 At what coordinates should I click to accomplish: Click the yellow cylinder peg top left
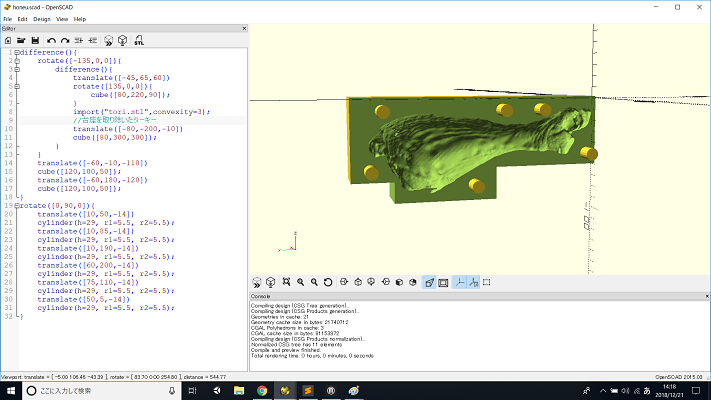coord(382,111)
